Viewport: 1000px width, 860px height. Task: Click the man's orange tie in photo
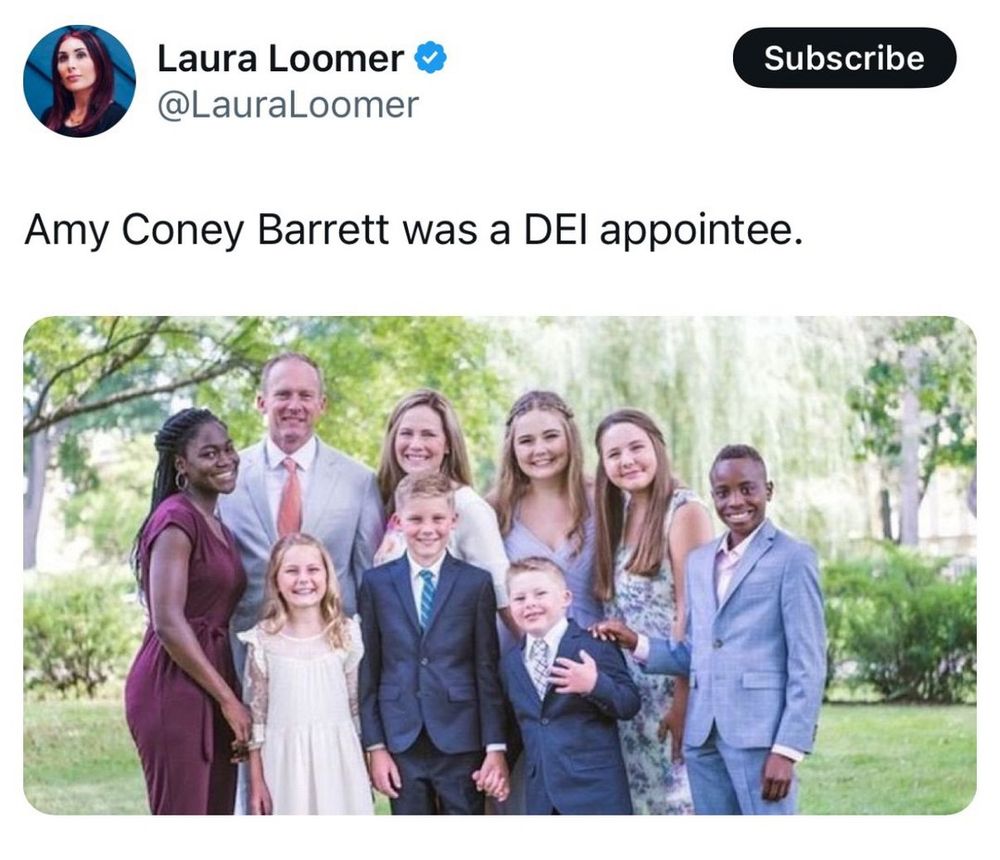[290, 499]
